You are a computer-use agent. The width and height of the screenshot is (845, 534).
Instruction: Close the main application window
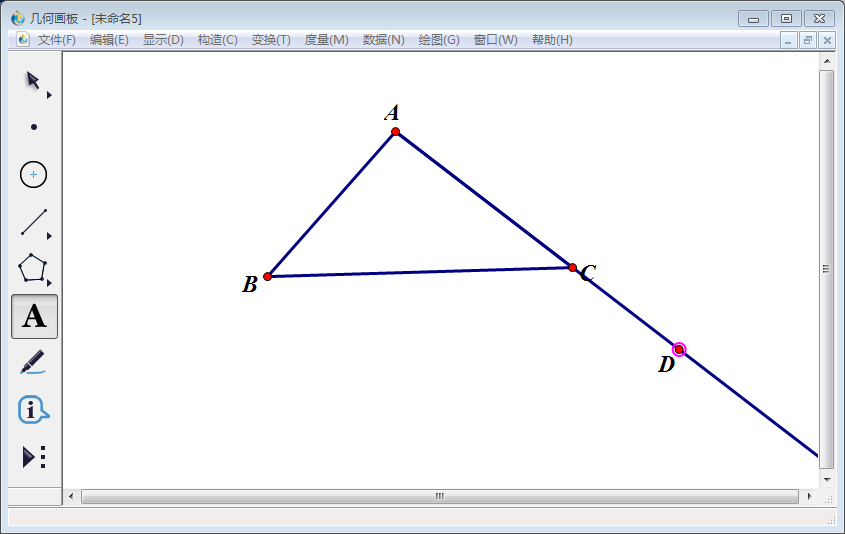(819, 19)
